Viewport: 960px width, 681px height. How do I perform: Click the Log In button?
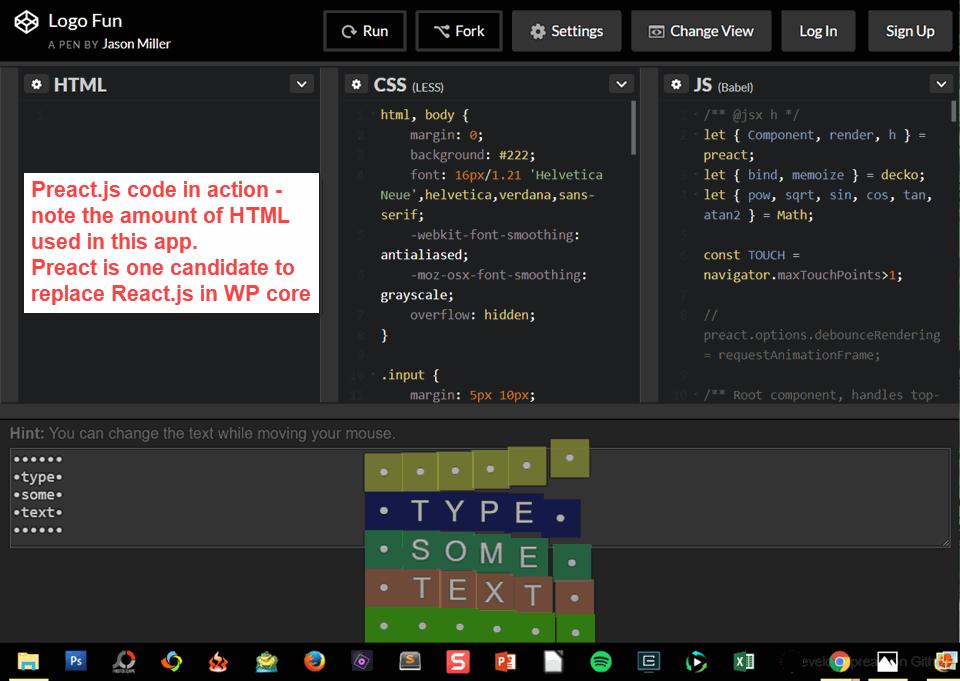pyautogui.click(x=818, y=31)
